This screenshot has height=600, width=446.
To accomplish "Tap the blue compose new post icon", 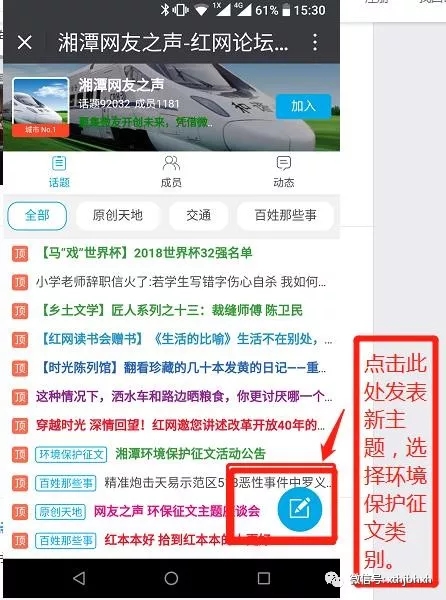I will (x=300, y=509).
